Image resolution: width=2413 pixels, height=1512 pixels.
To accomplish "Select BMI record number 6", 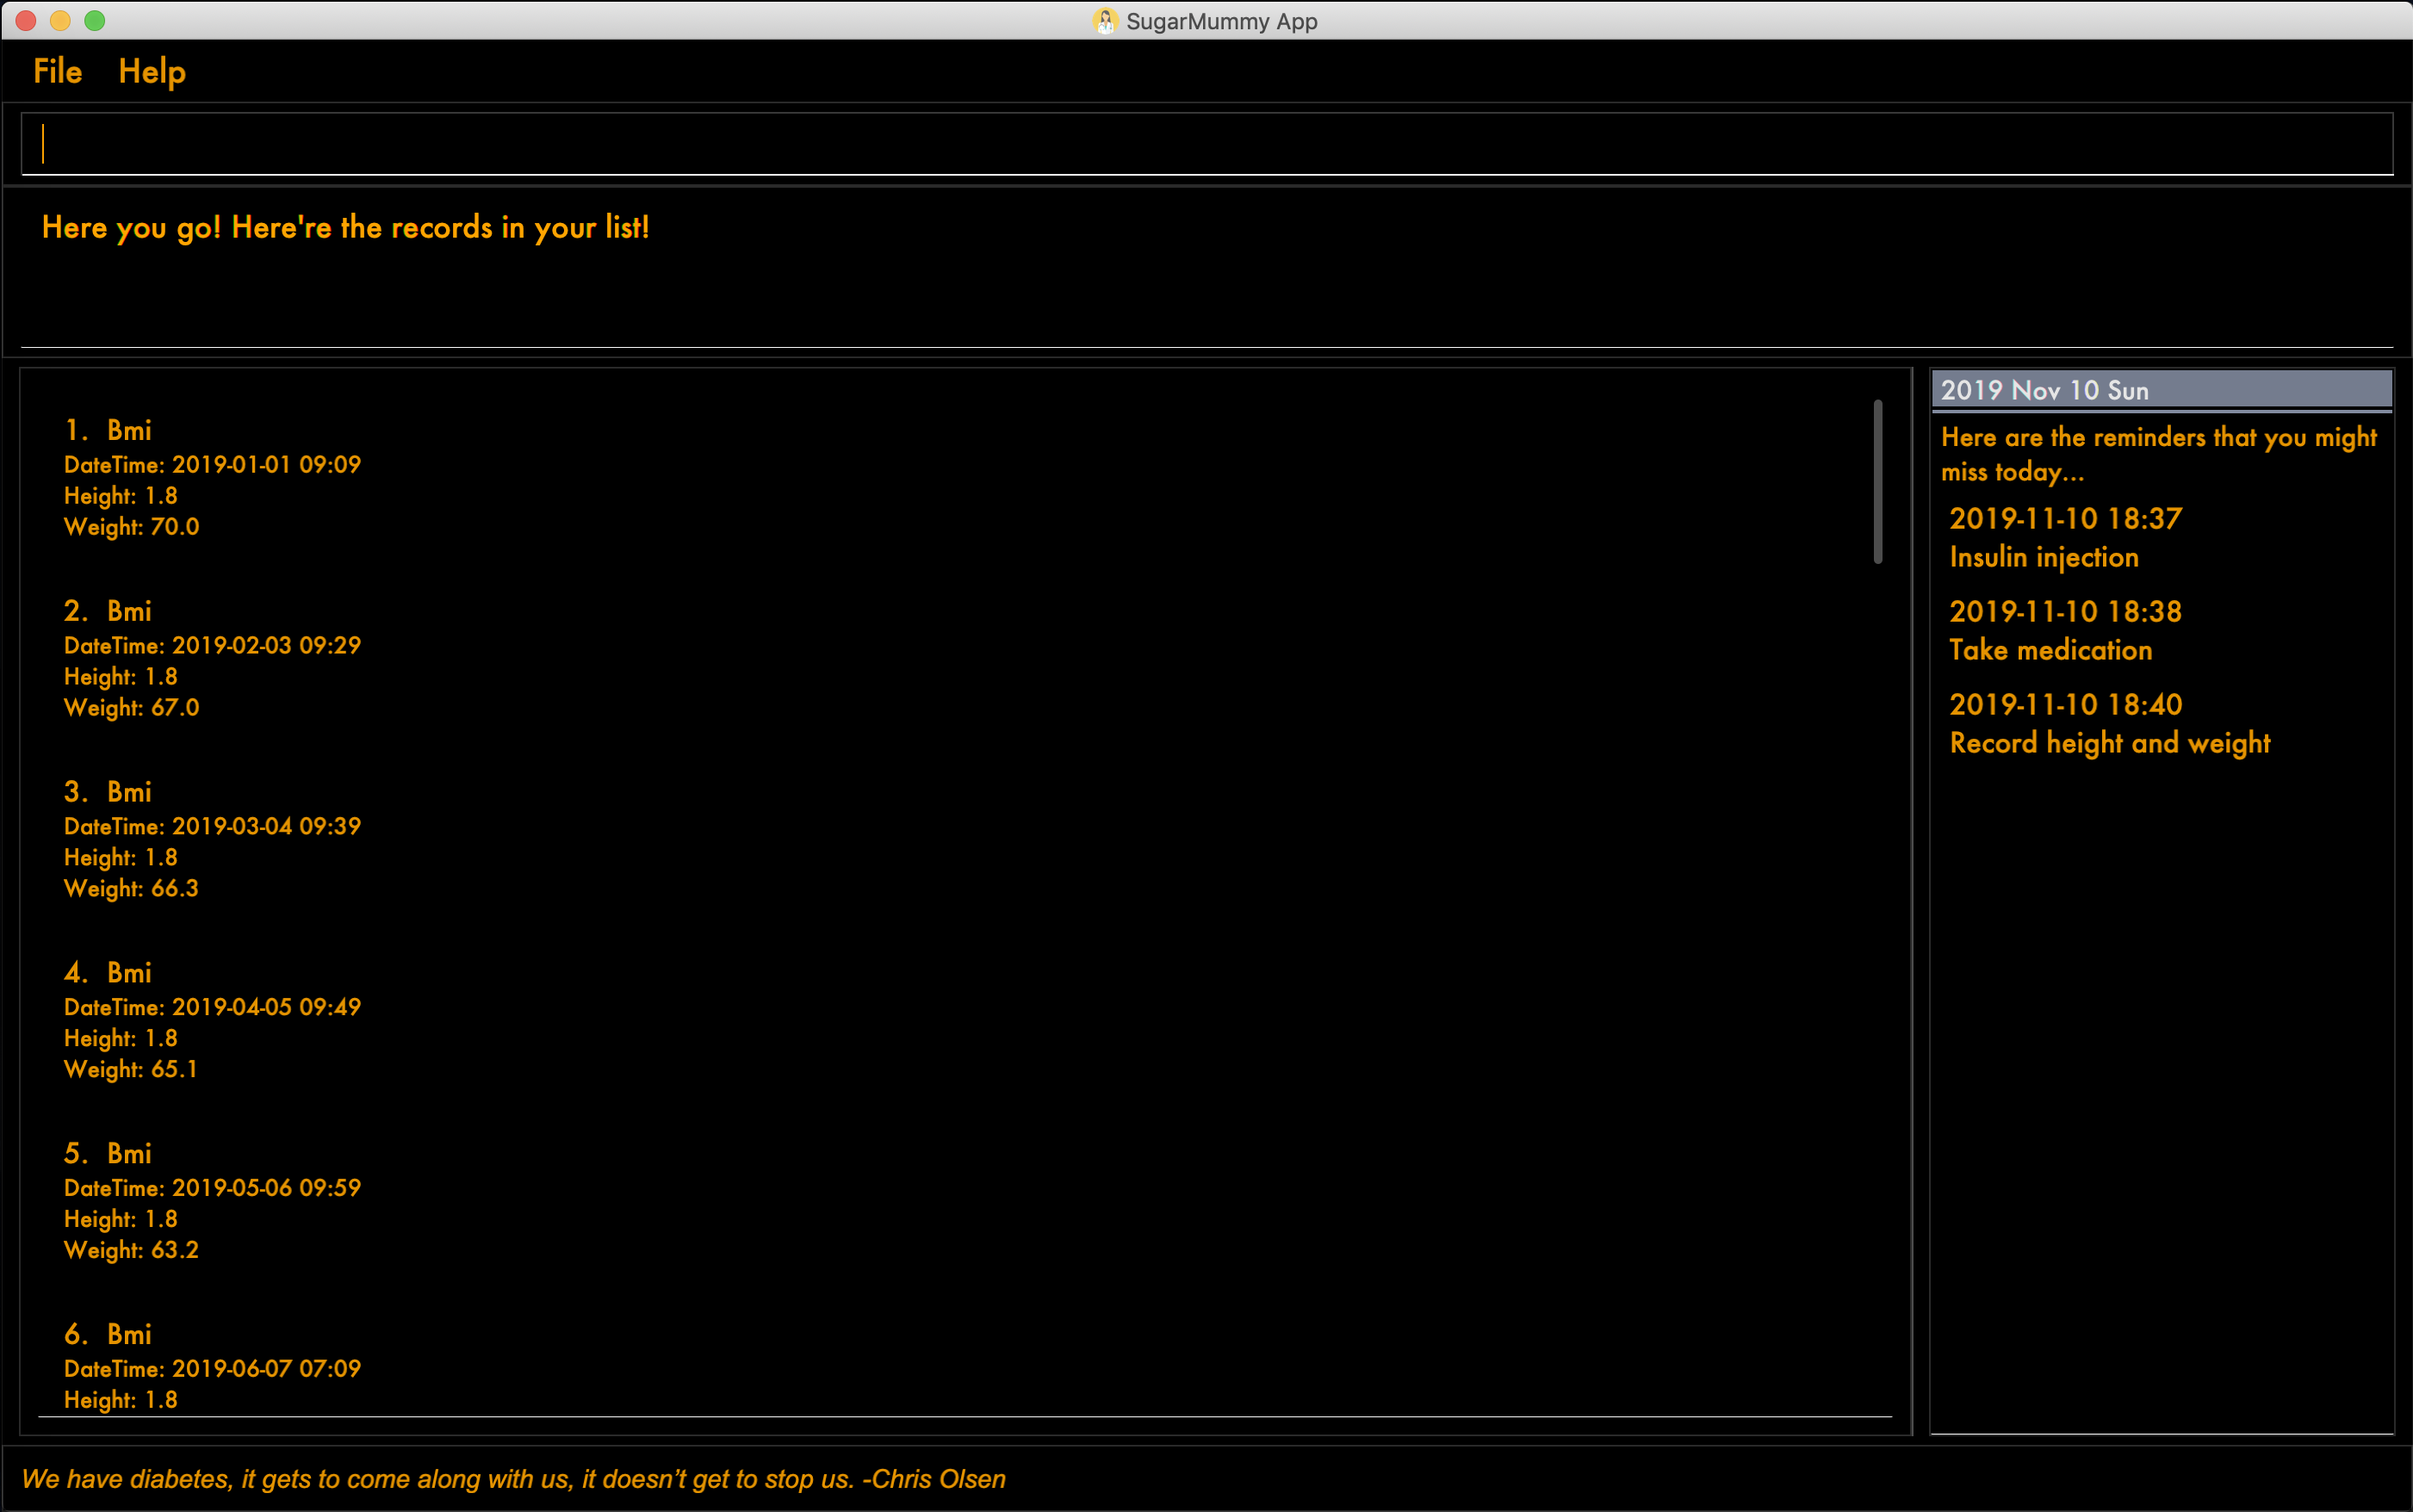I will 108,1335.
